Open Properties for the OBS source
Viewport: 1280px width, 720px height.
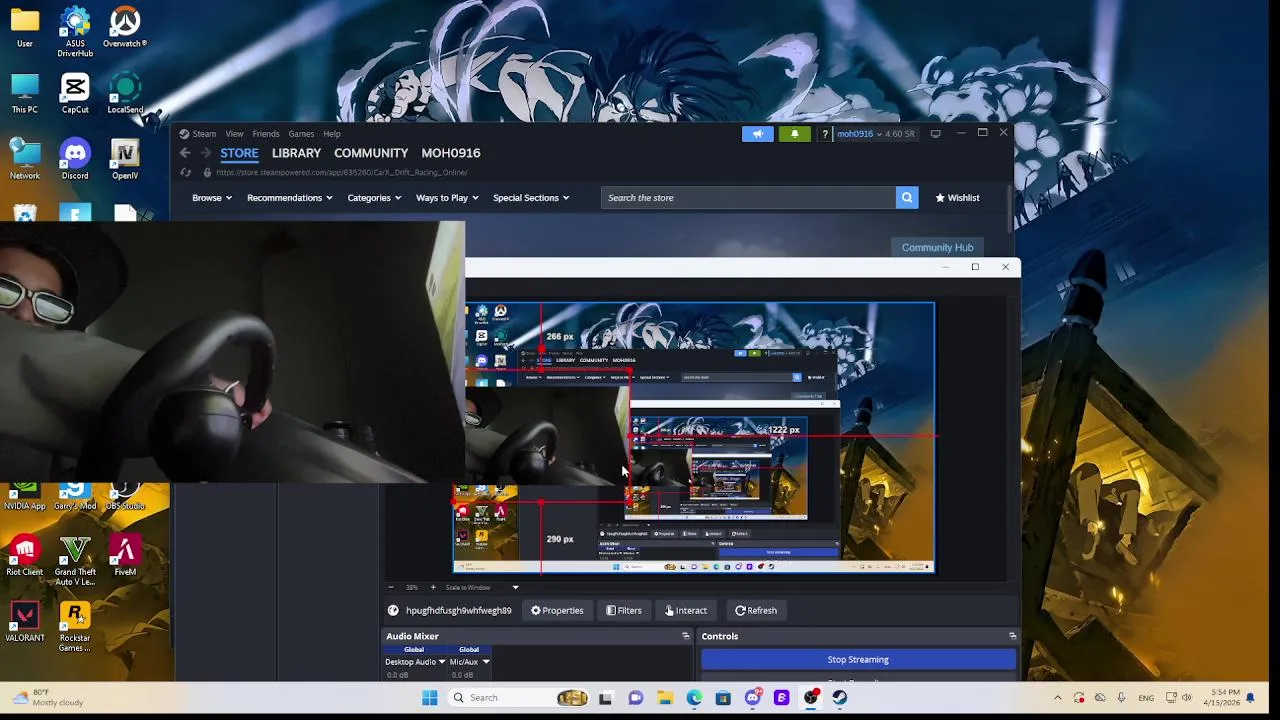557,611
